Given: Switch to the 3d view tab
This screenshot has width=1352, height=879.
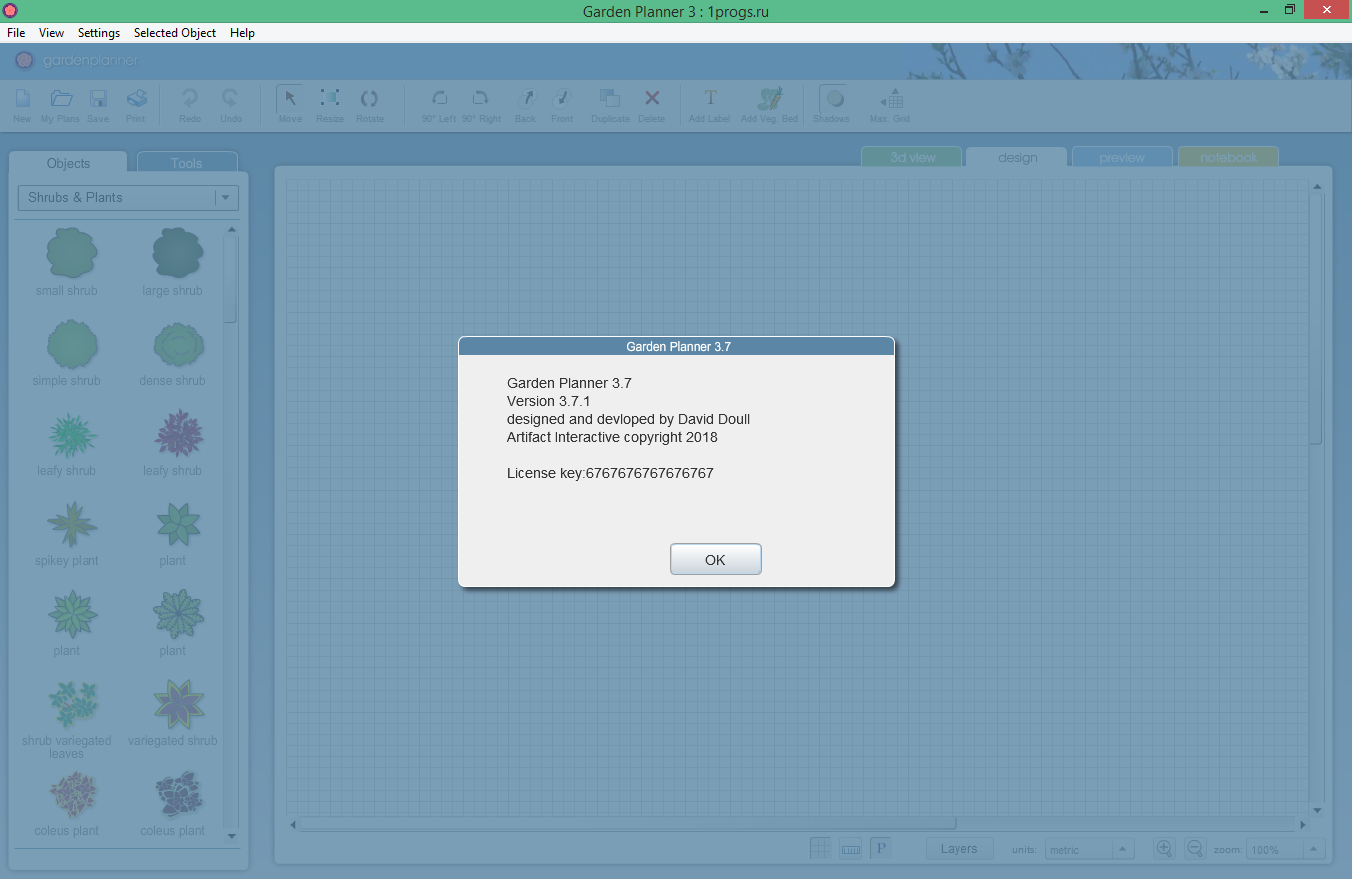Looking at the screenshot, I should point(912,158).
